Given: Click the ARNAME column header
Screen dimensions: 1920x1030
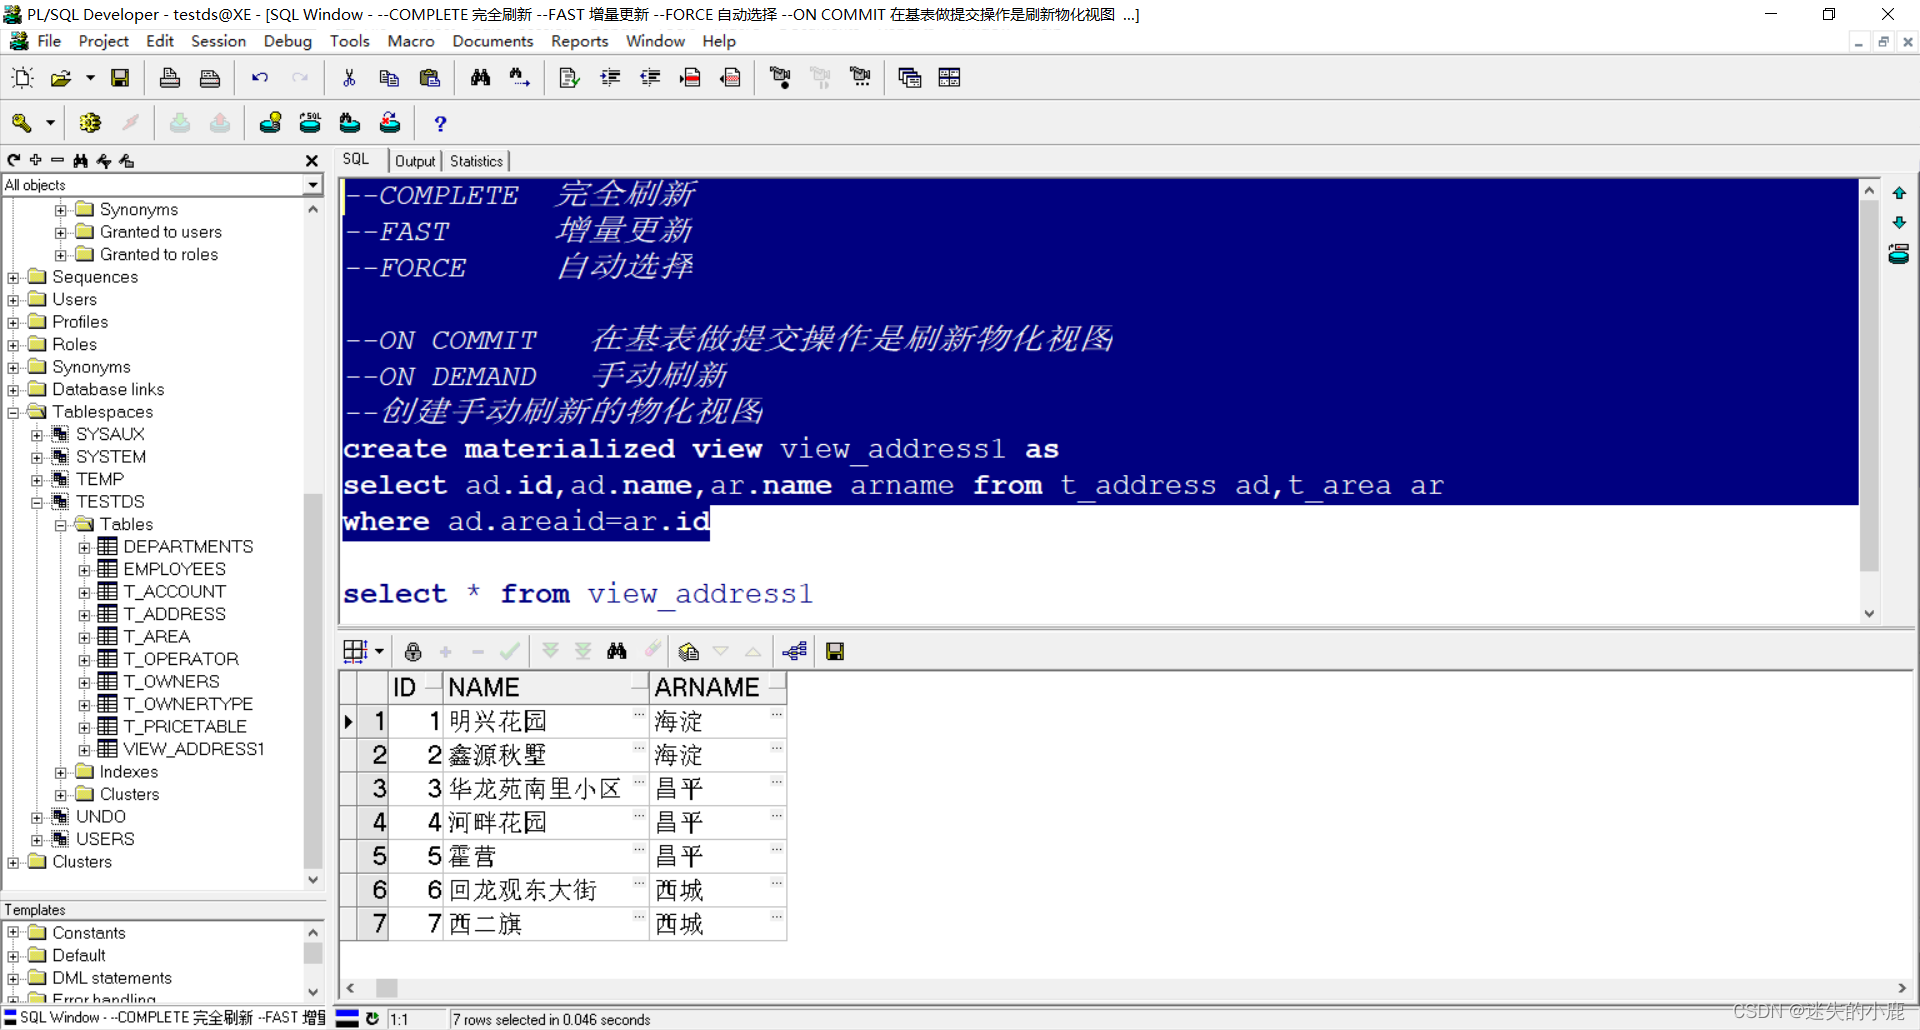Looking at the screenshot, I should (x=717, y=687).
